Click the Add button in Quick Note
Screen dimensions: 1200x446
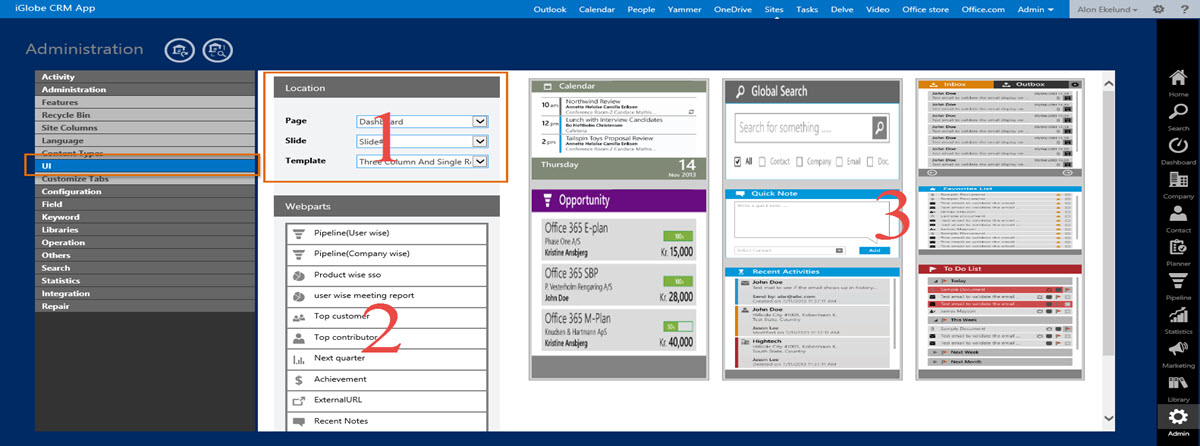[x=873, y=250]
